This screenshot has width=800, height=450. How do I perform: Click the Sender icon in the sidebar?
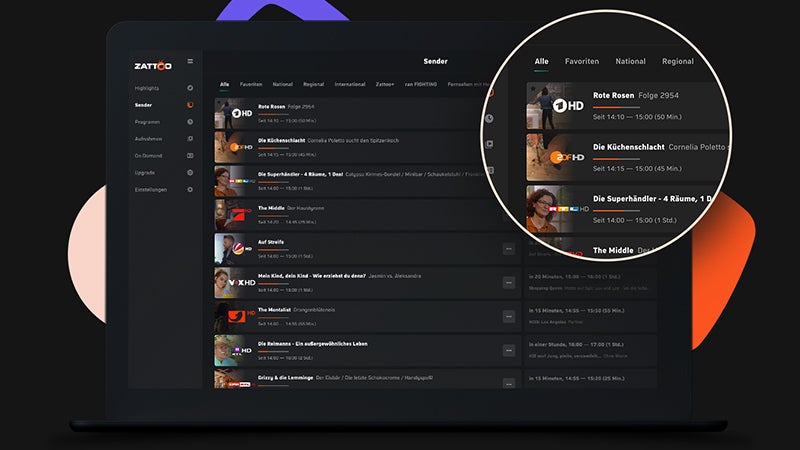coord(190,105)
